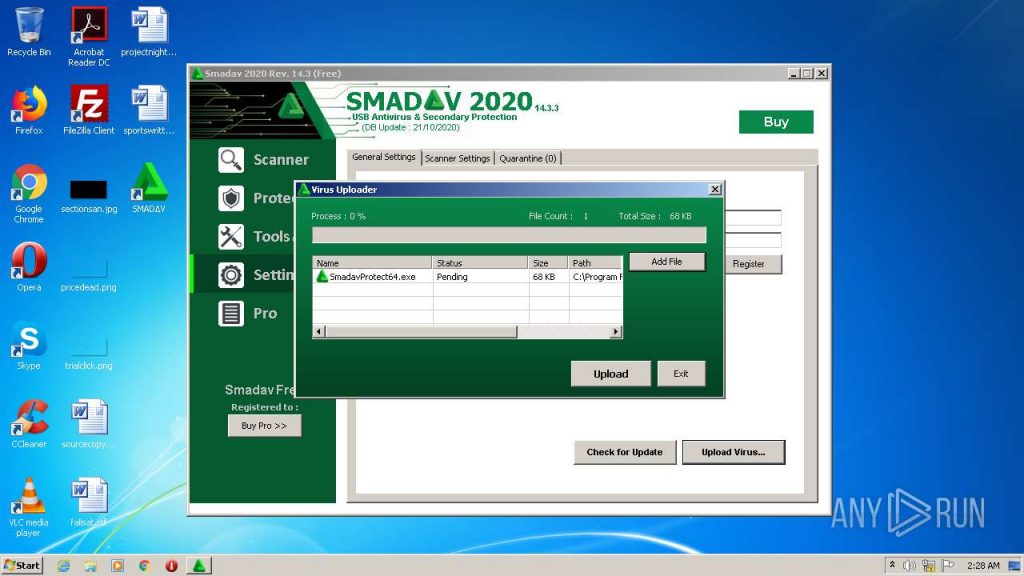1024x576 pixels.
Task: Switch to the Scanner Settings tab
Action: 457,158
